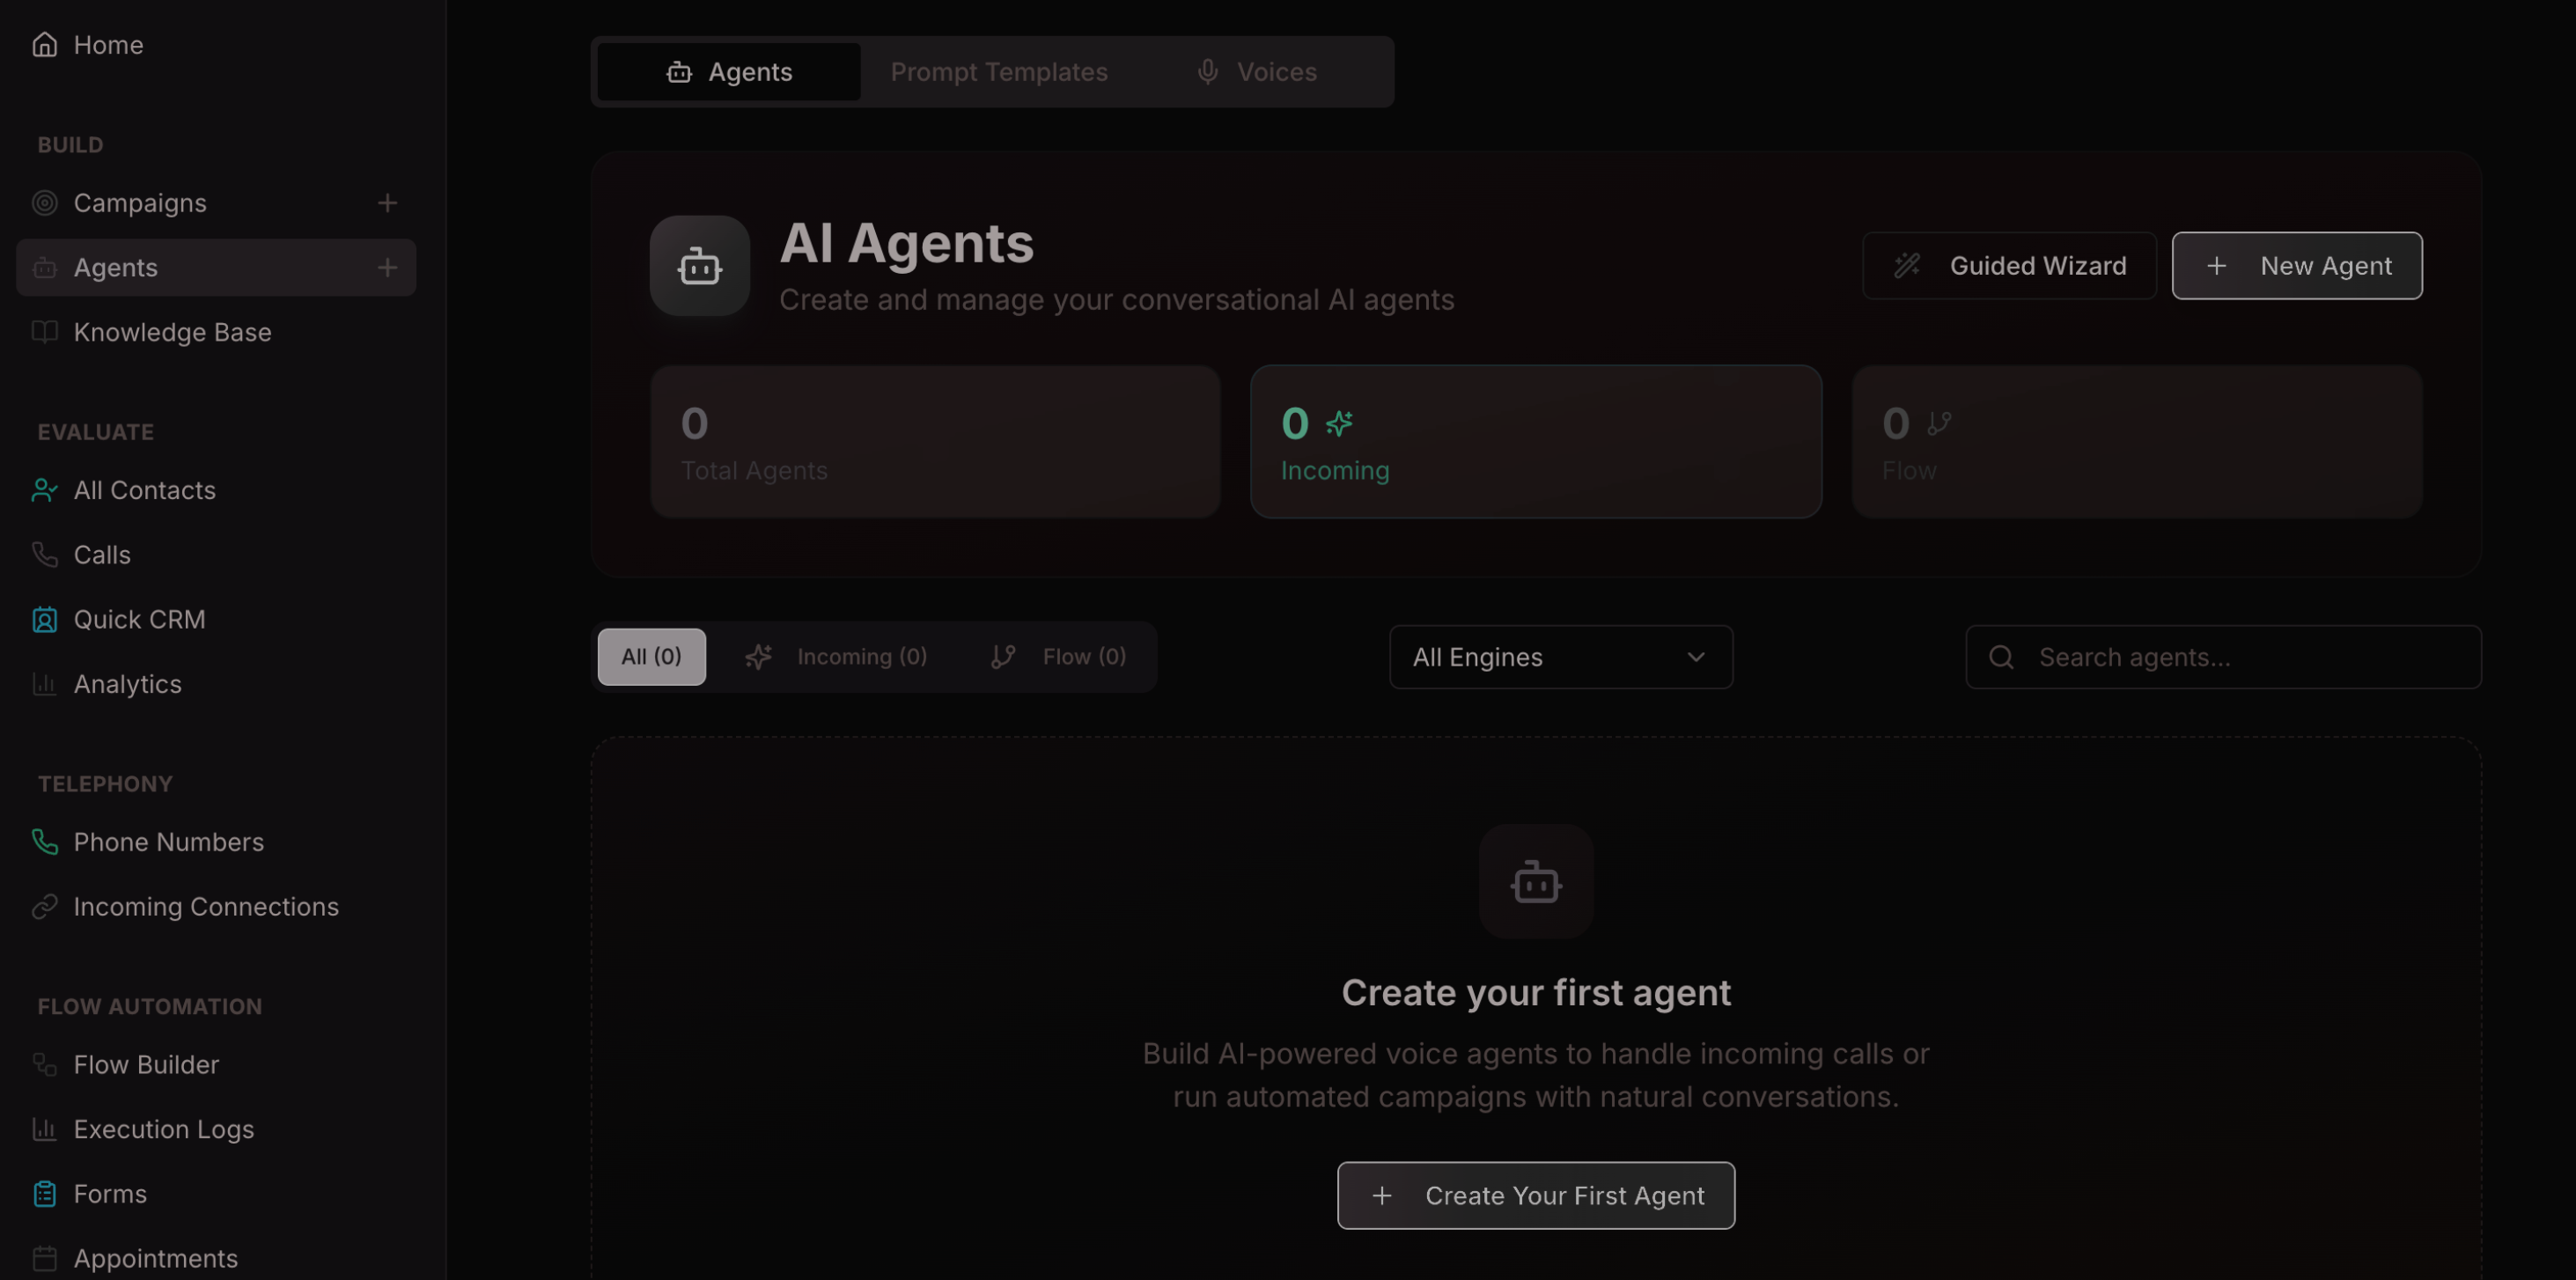2576x1280 pixels.
Task: Open Analytics in the sidebar
Action: (127, 684)
